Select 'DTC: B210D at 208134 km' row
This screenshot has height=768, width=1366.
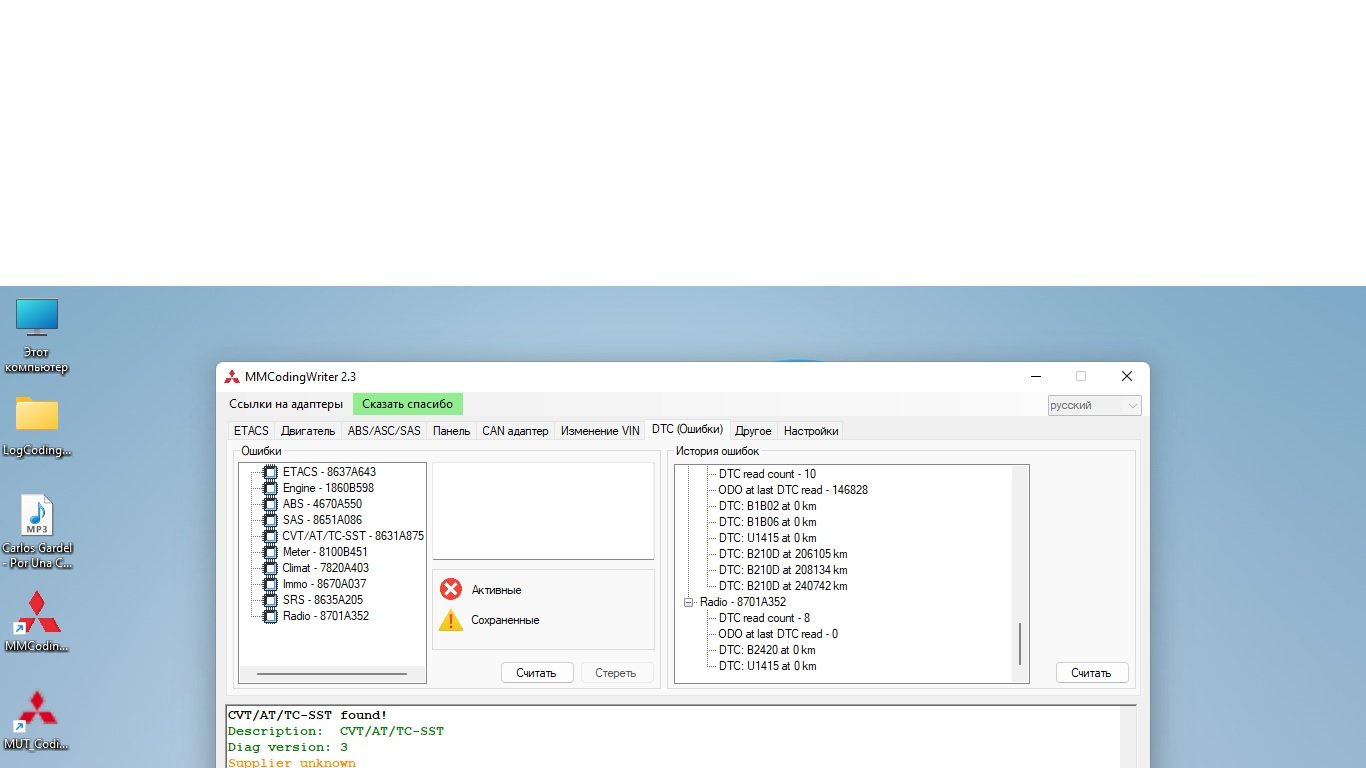click(783, 570)
